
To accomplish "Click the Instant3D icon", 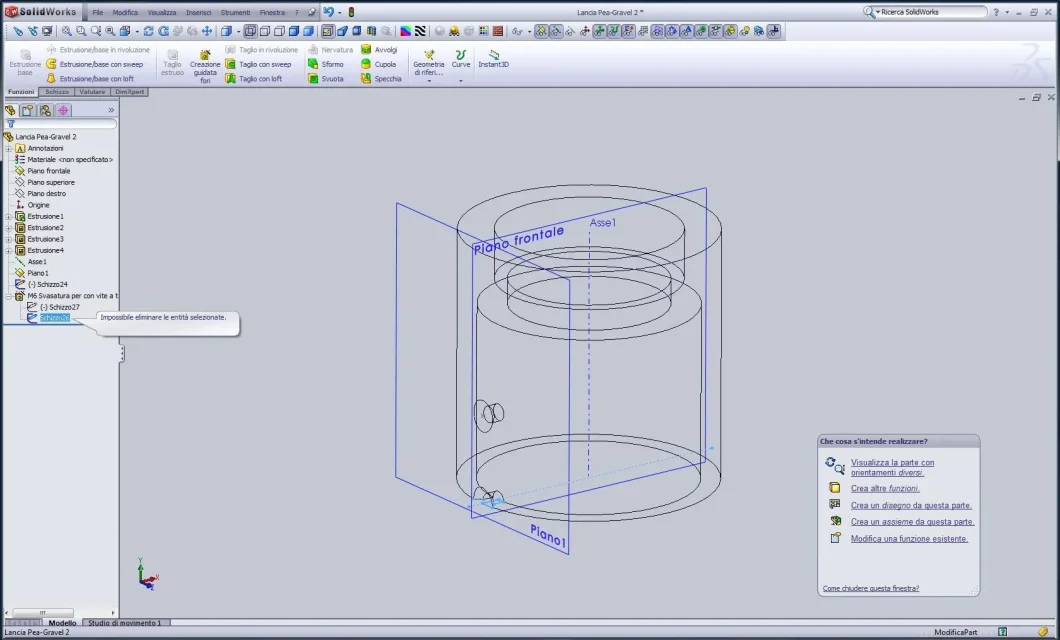I will click(493, 59).
